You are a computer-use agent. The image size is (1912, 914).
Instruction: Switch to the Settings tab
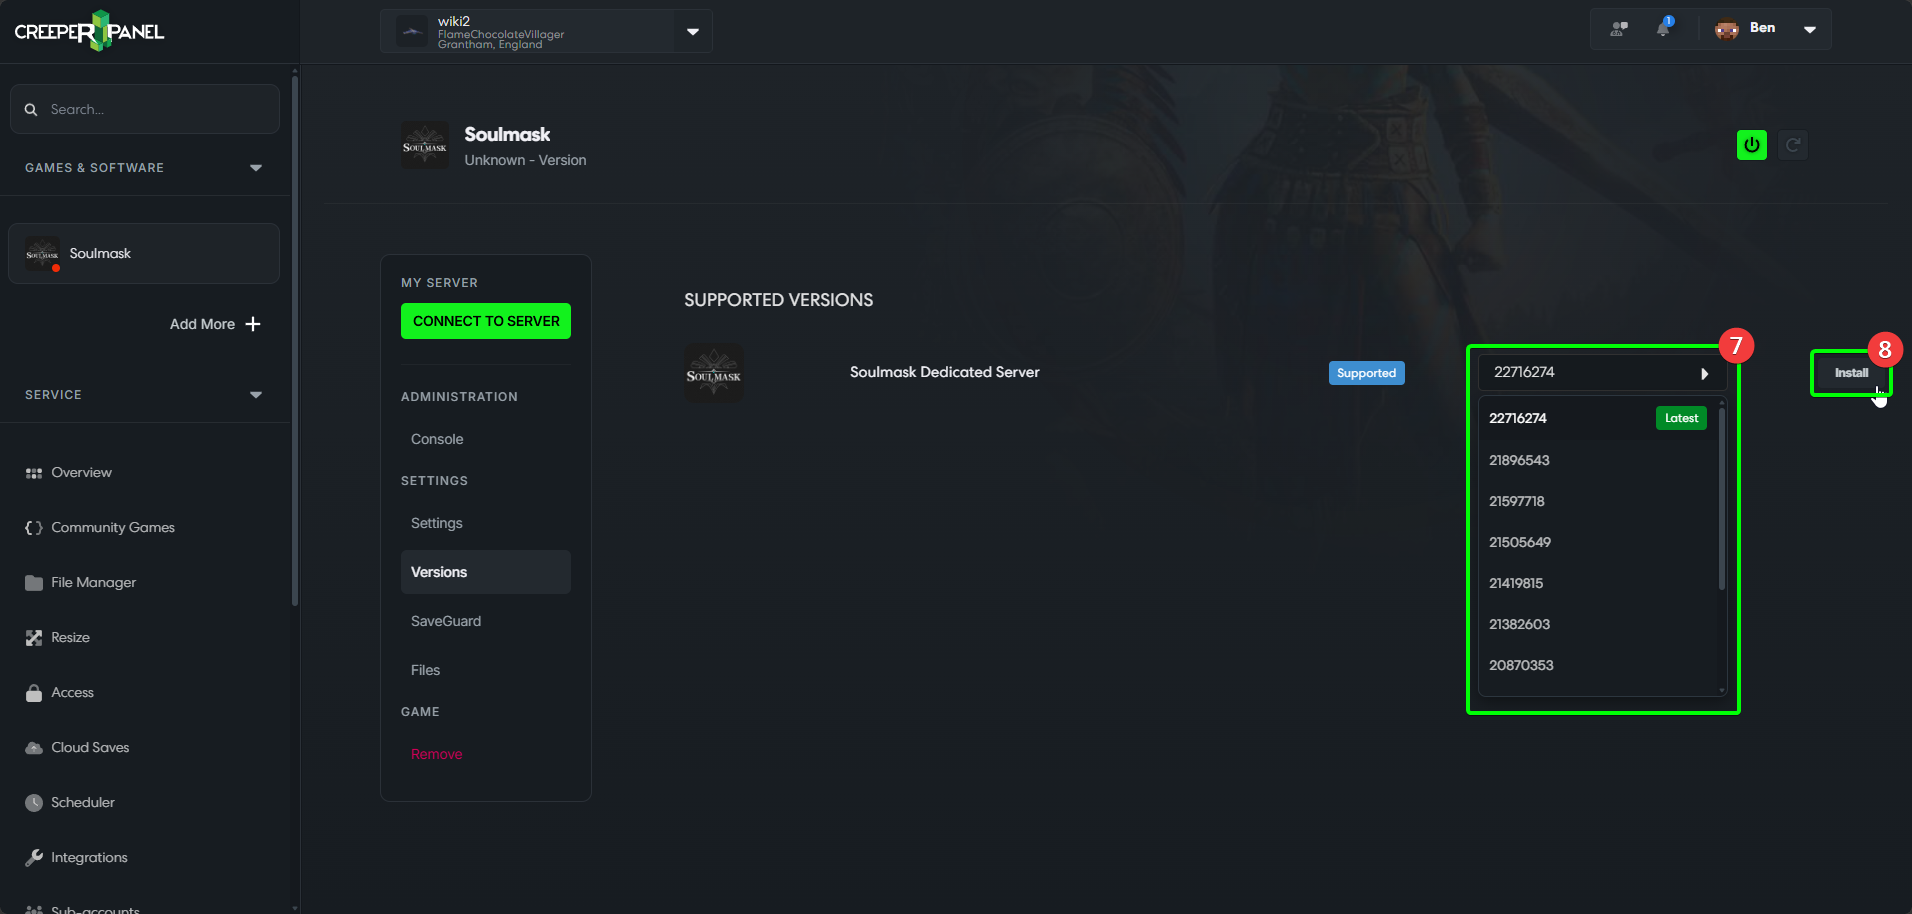436,522
